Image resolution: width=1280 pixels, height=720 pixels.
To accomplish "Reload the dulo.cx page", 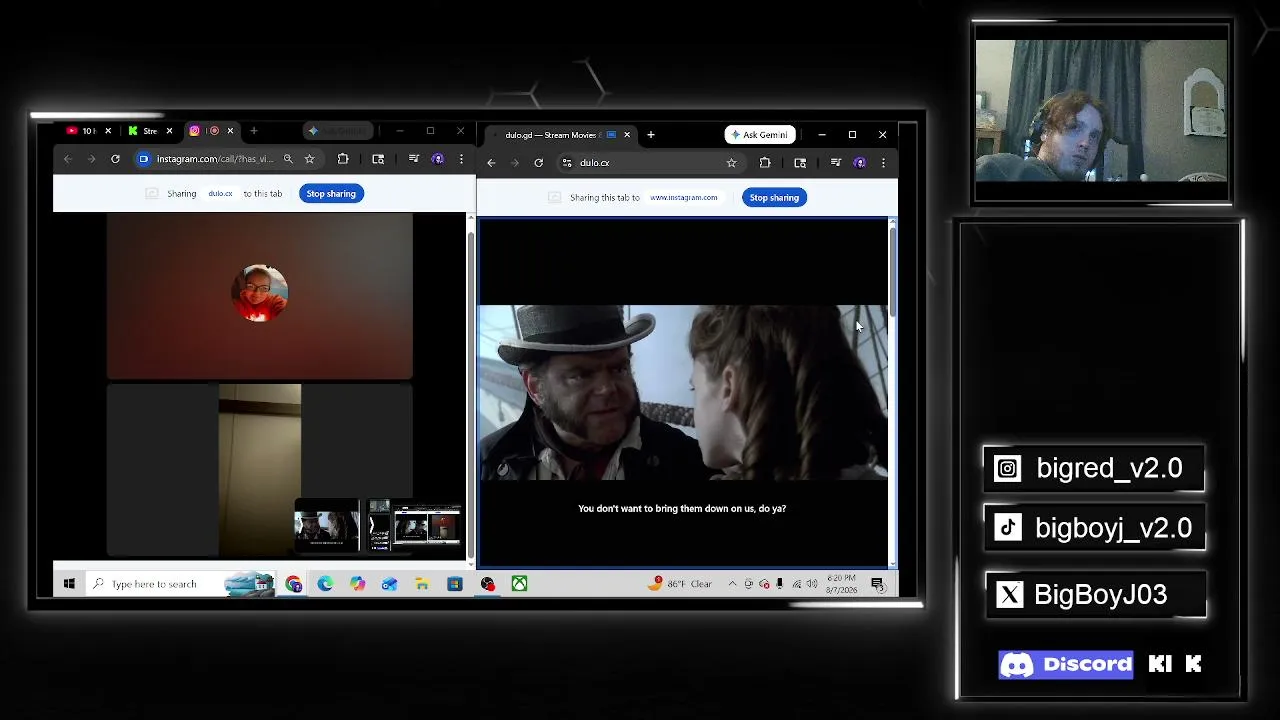I will (539, 163).
